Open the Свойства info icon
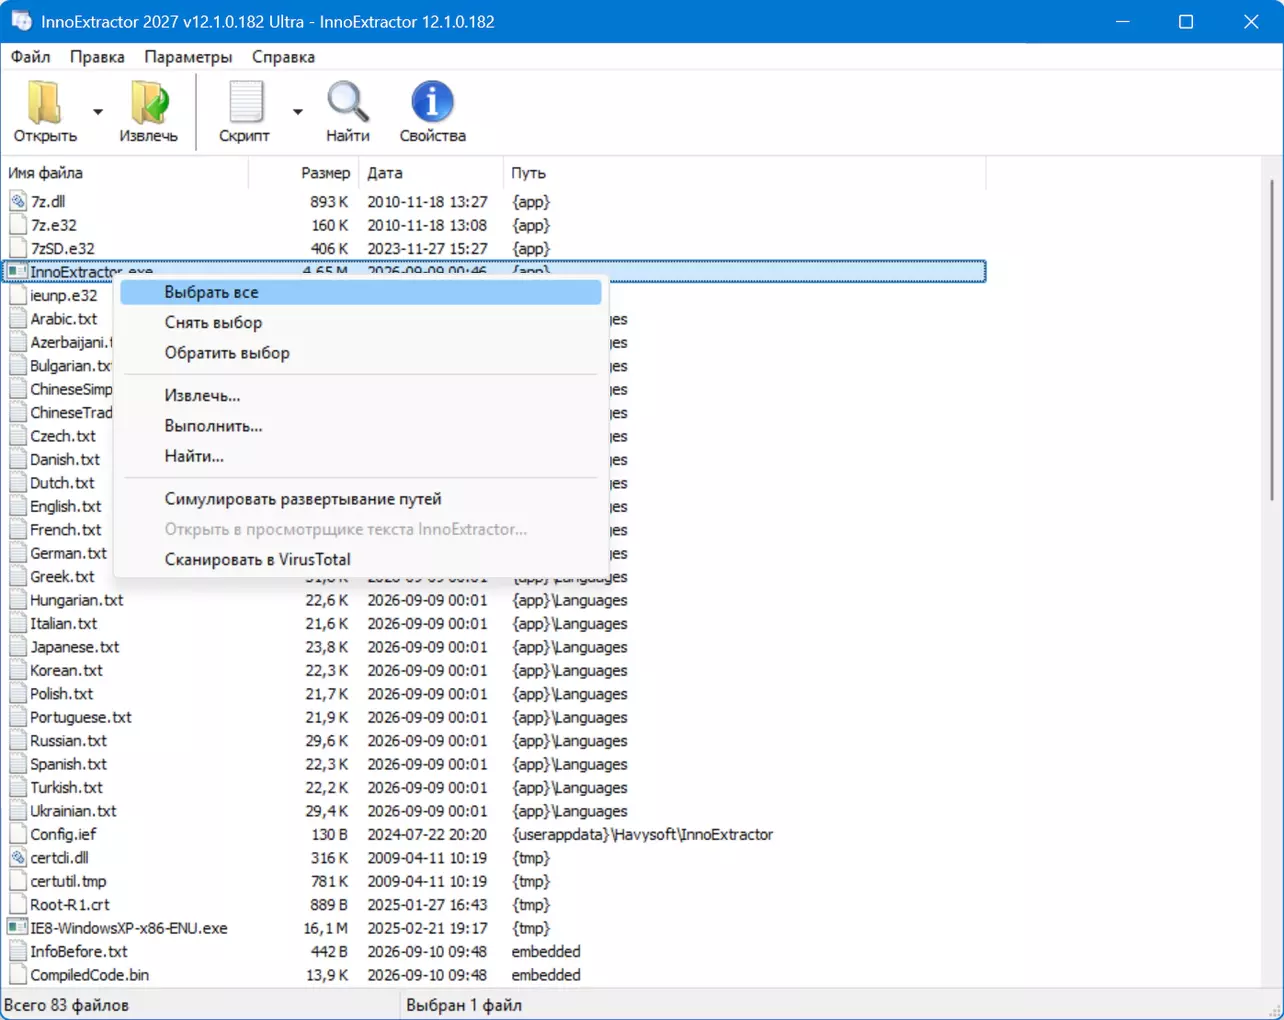 432,103
